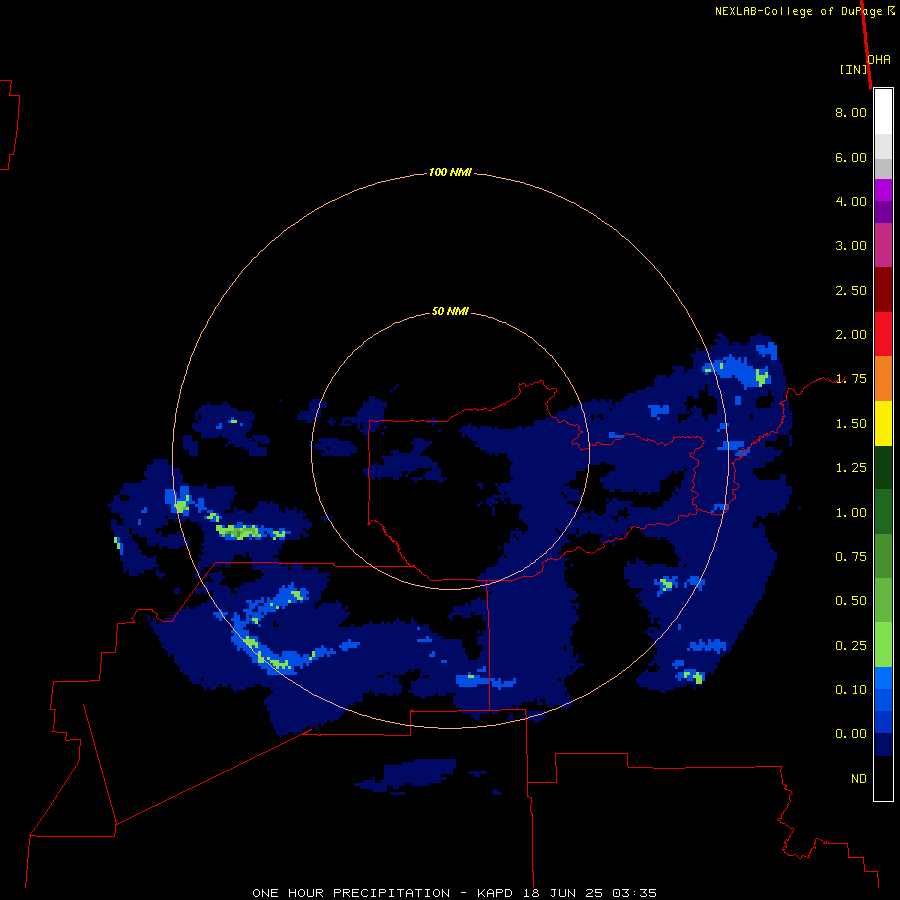This screenshot has width=900, height=900.
Task: Select the lightest green swatch beside 0.25
Action: [883, 645]
